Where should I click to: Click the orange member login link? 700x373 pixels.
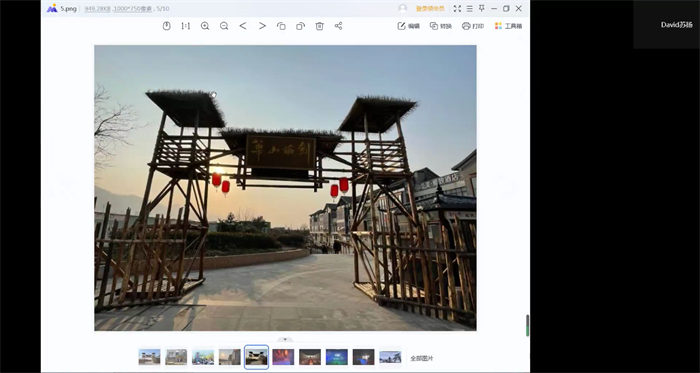(x=430, y=8)
